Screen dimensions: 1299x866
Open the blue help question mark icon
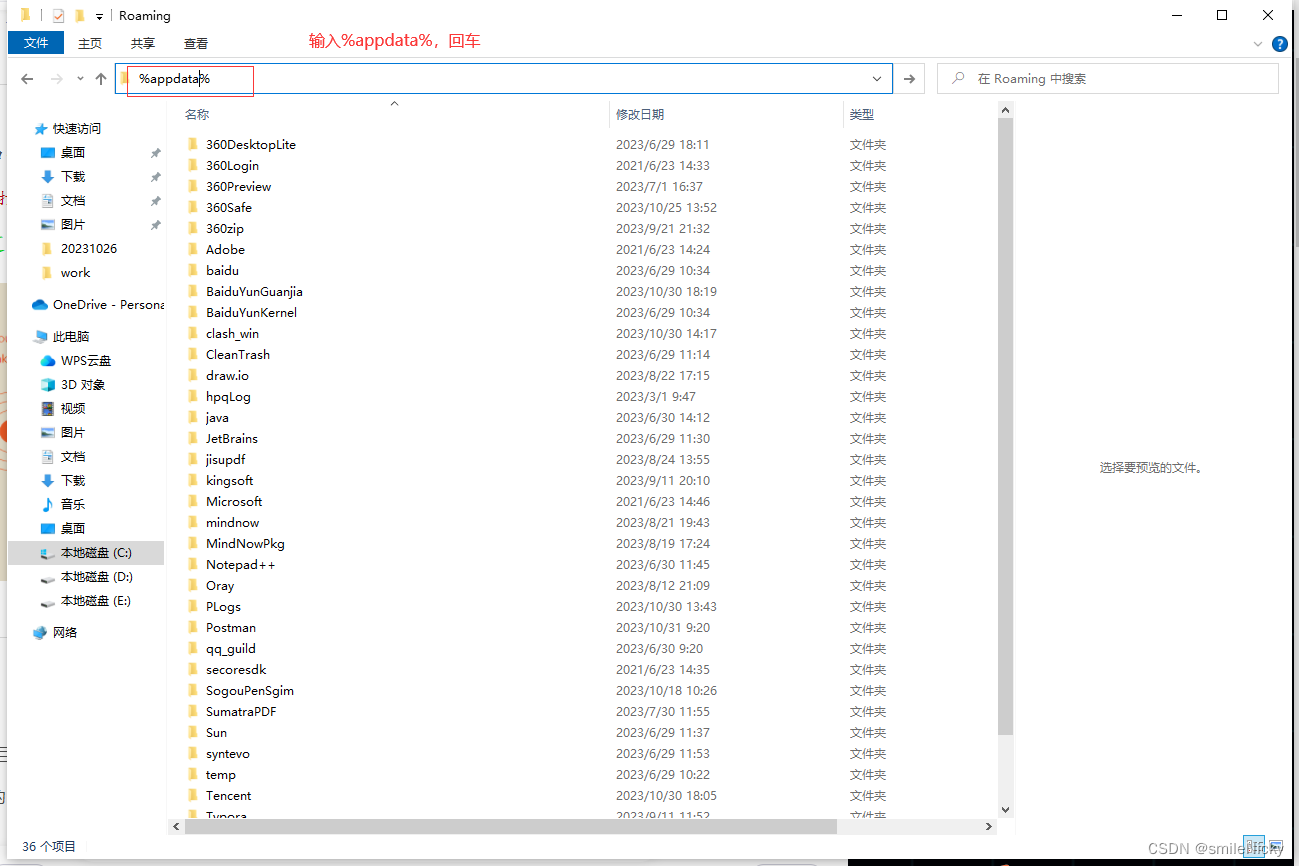pos(1279,44)
